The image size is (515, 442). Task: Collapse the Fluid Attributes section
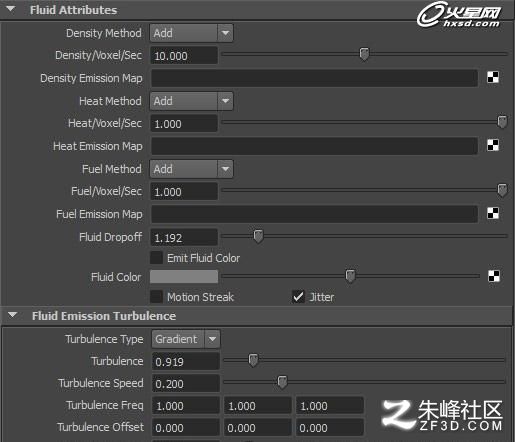click(11, 9)
